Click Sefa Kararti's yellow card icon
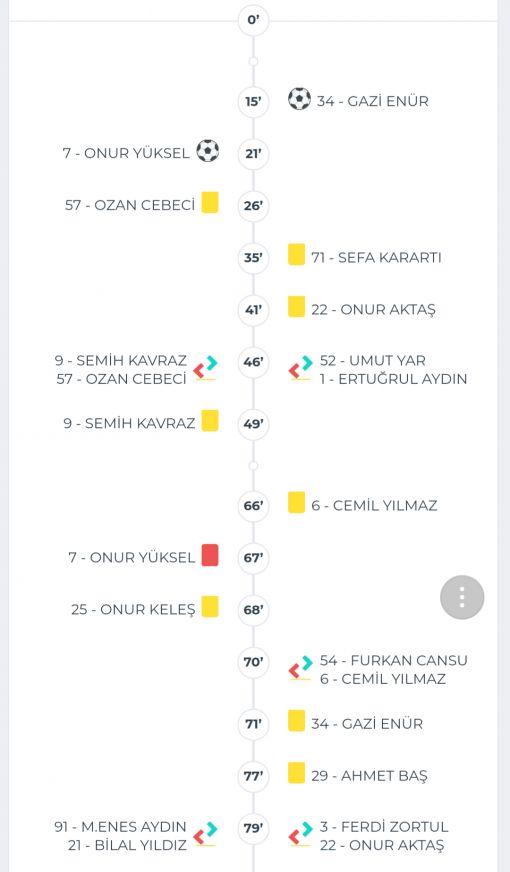The image size is (510, 872). pyautogui.click(x=296, y=255)
